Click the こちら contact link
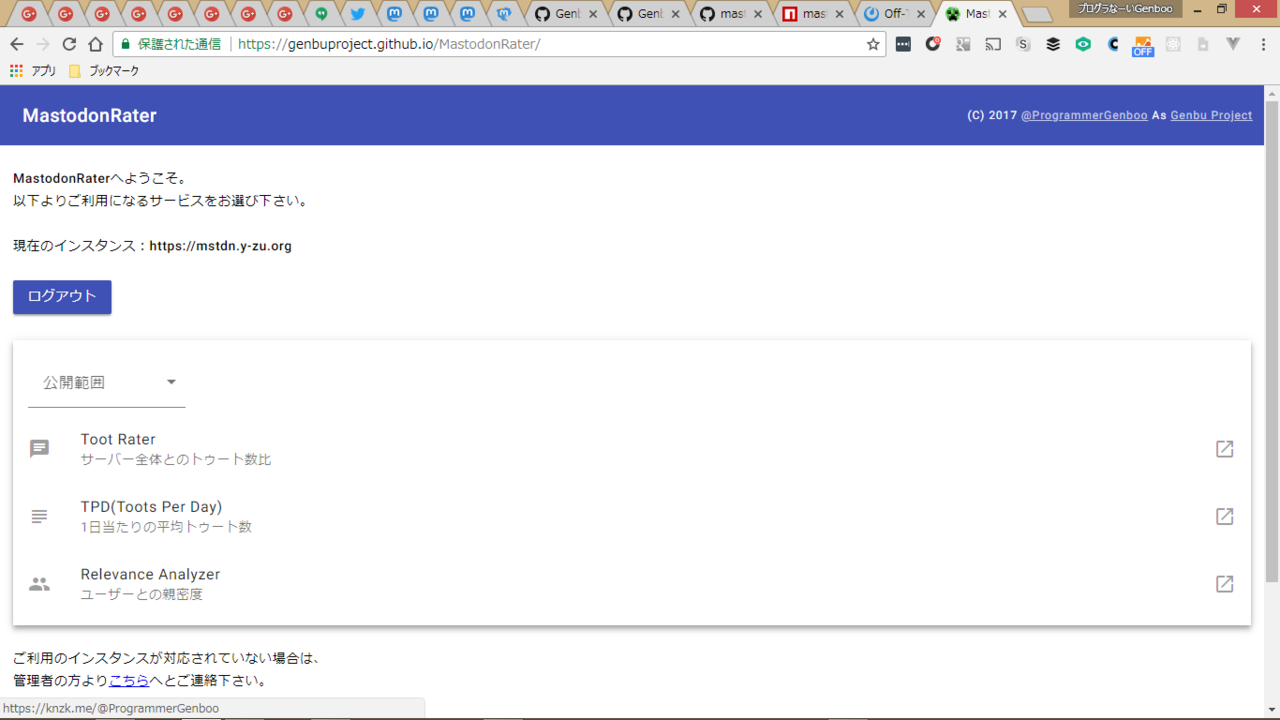Screen dimensions: 1280x720 click(129, 681)
